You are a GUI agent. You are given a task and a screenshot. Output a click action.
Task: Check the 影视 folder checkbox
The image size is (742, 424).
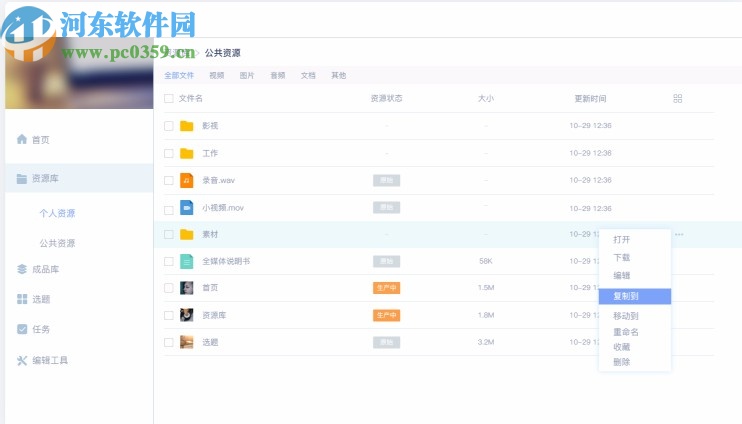coord(168,126)
